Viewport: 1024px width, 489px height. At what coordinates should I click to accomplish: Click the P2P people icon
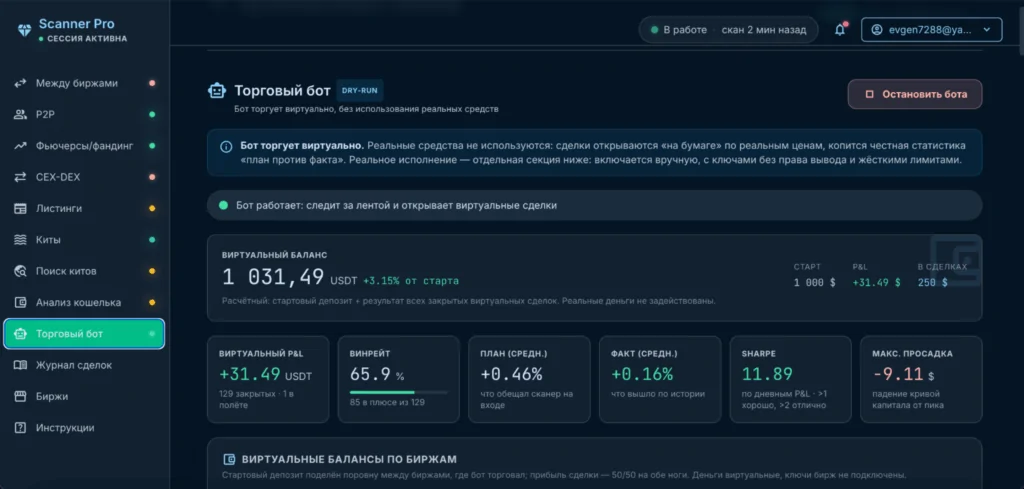tap(20, 114)
